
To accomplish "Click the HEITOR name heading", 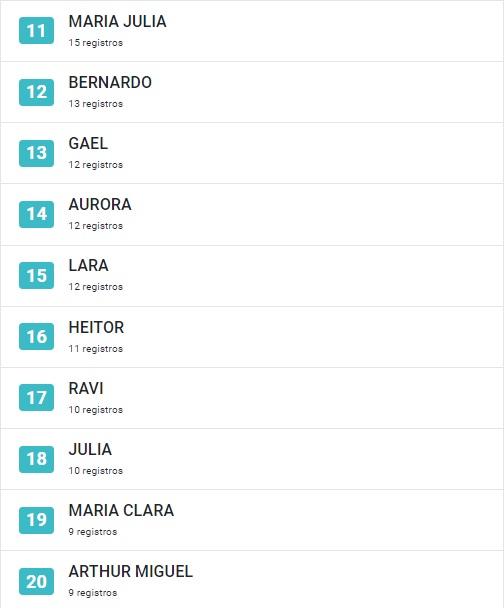I will click(96, 327).
